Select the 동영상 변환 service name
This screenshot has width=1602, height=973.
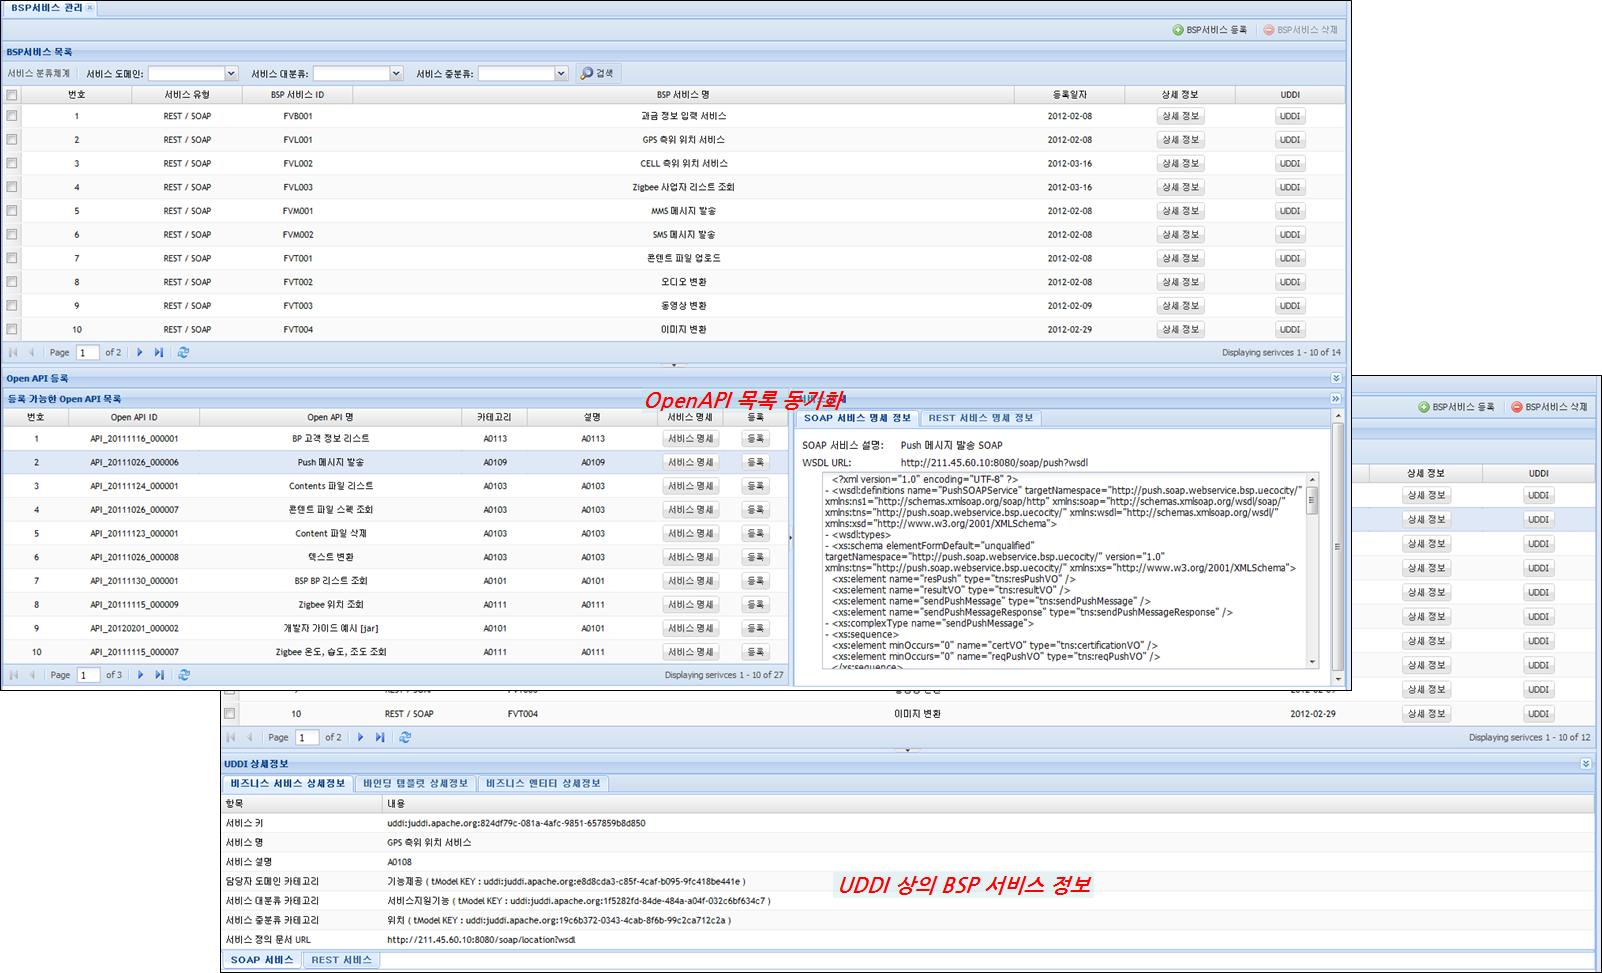684,306
